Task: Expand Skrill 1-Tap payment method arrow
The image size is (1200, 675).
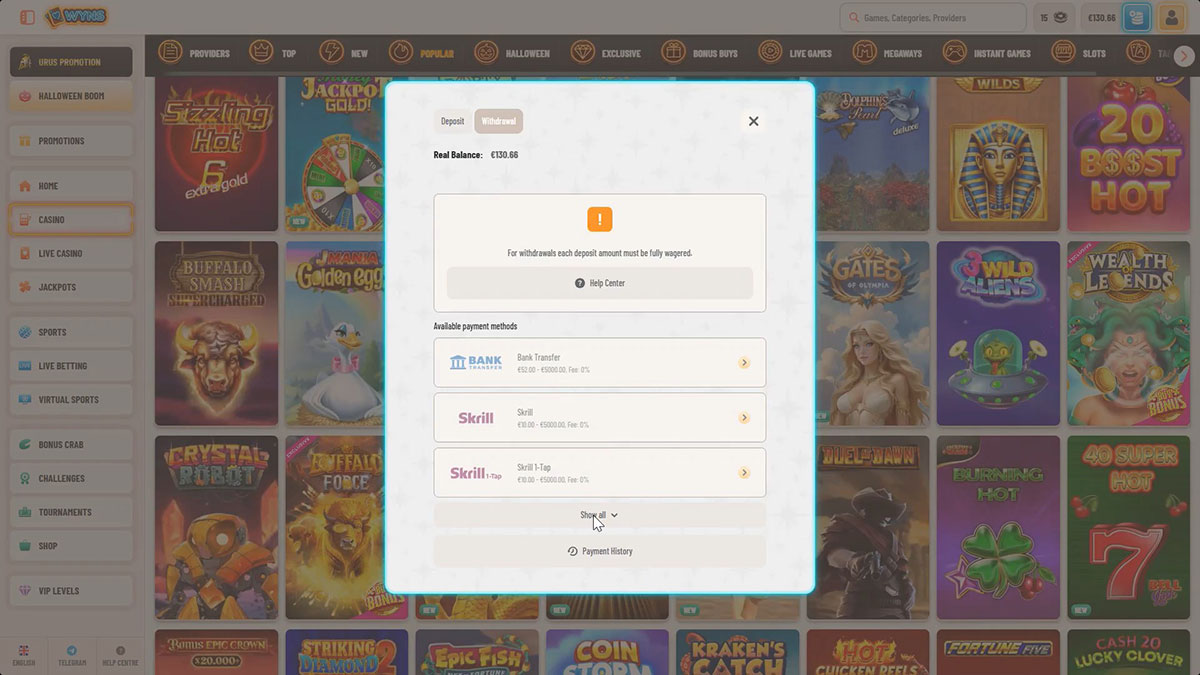Action: click(x=744, y=473)
